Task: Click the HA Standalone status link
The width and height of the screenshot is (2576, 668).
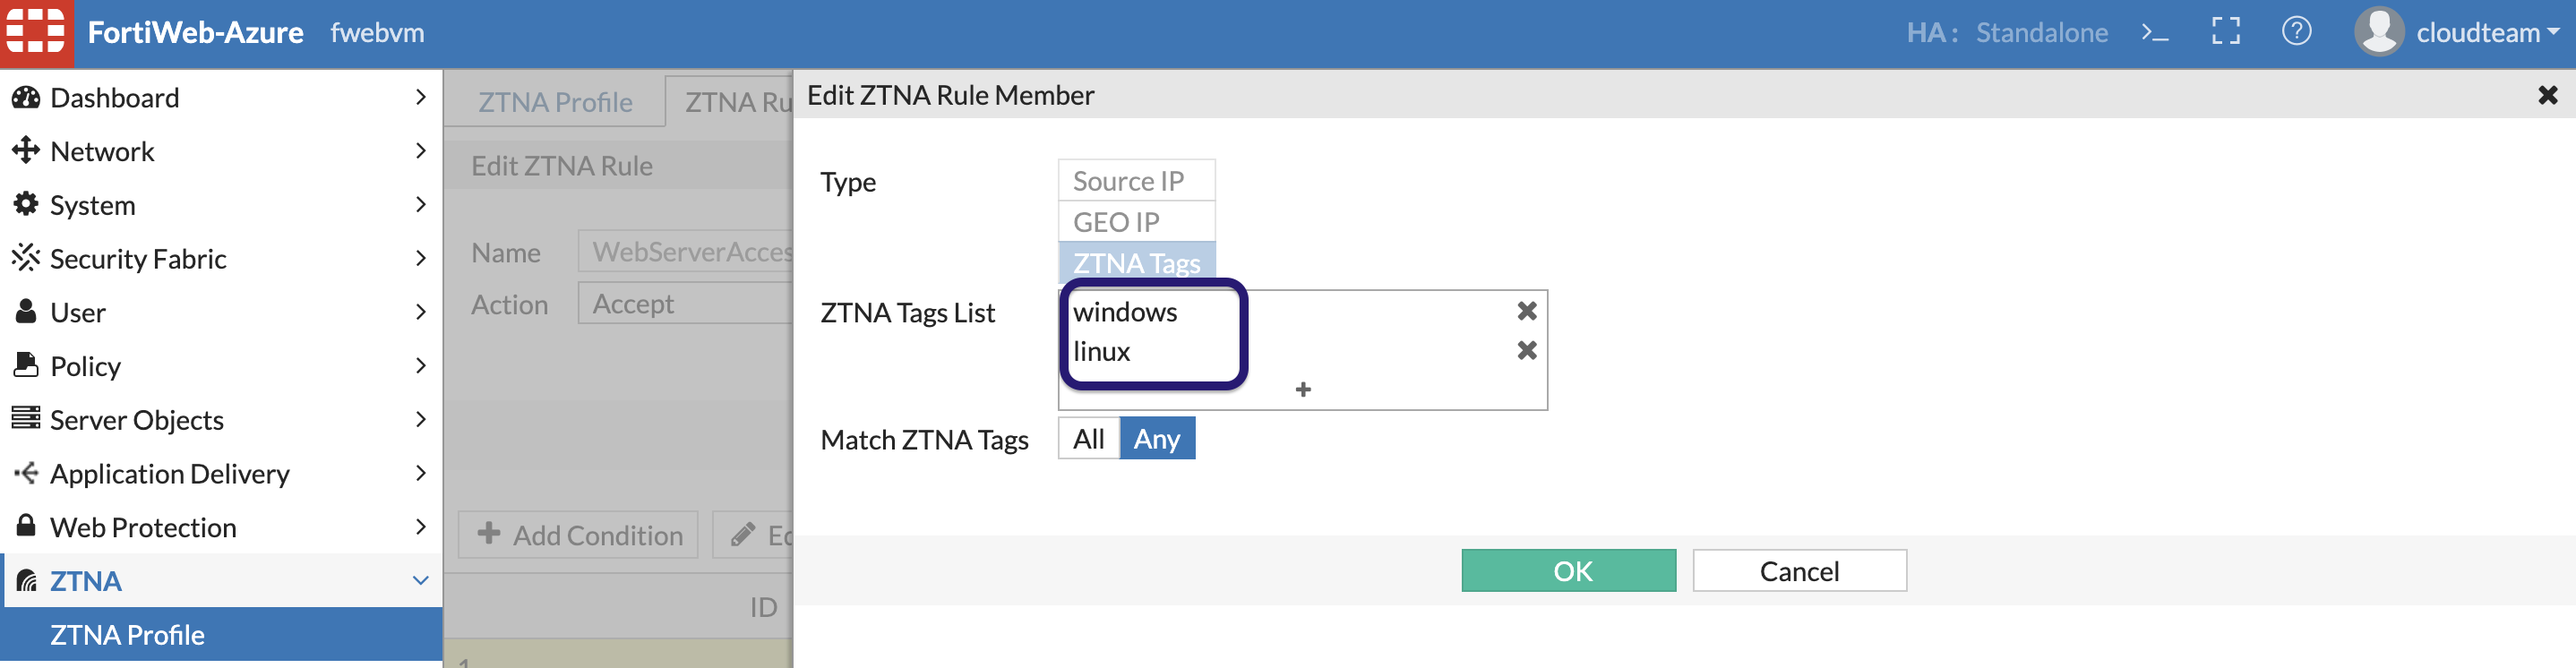Action: pyautogui.click(x=2006, y=32)
